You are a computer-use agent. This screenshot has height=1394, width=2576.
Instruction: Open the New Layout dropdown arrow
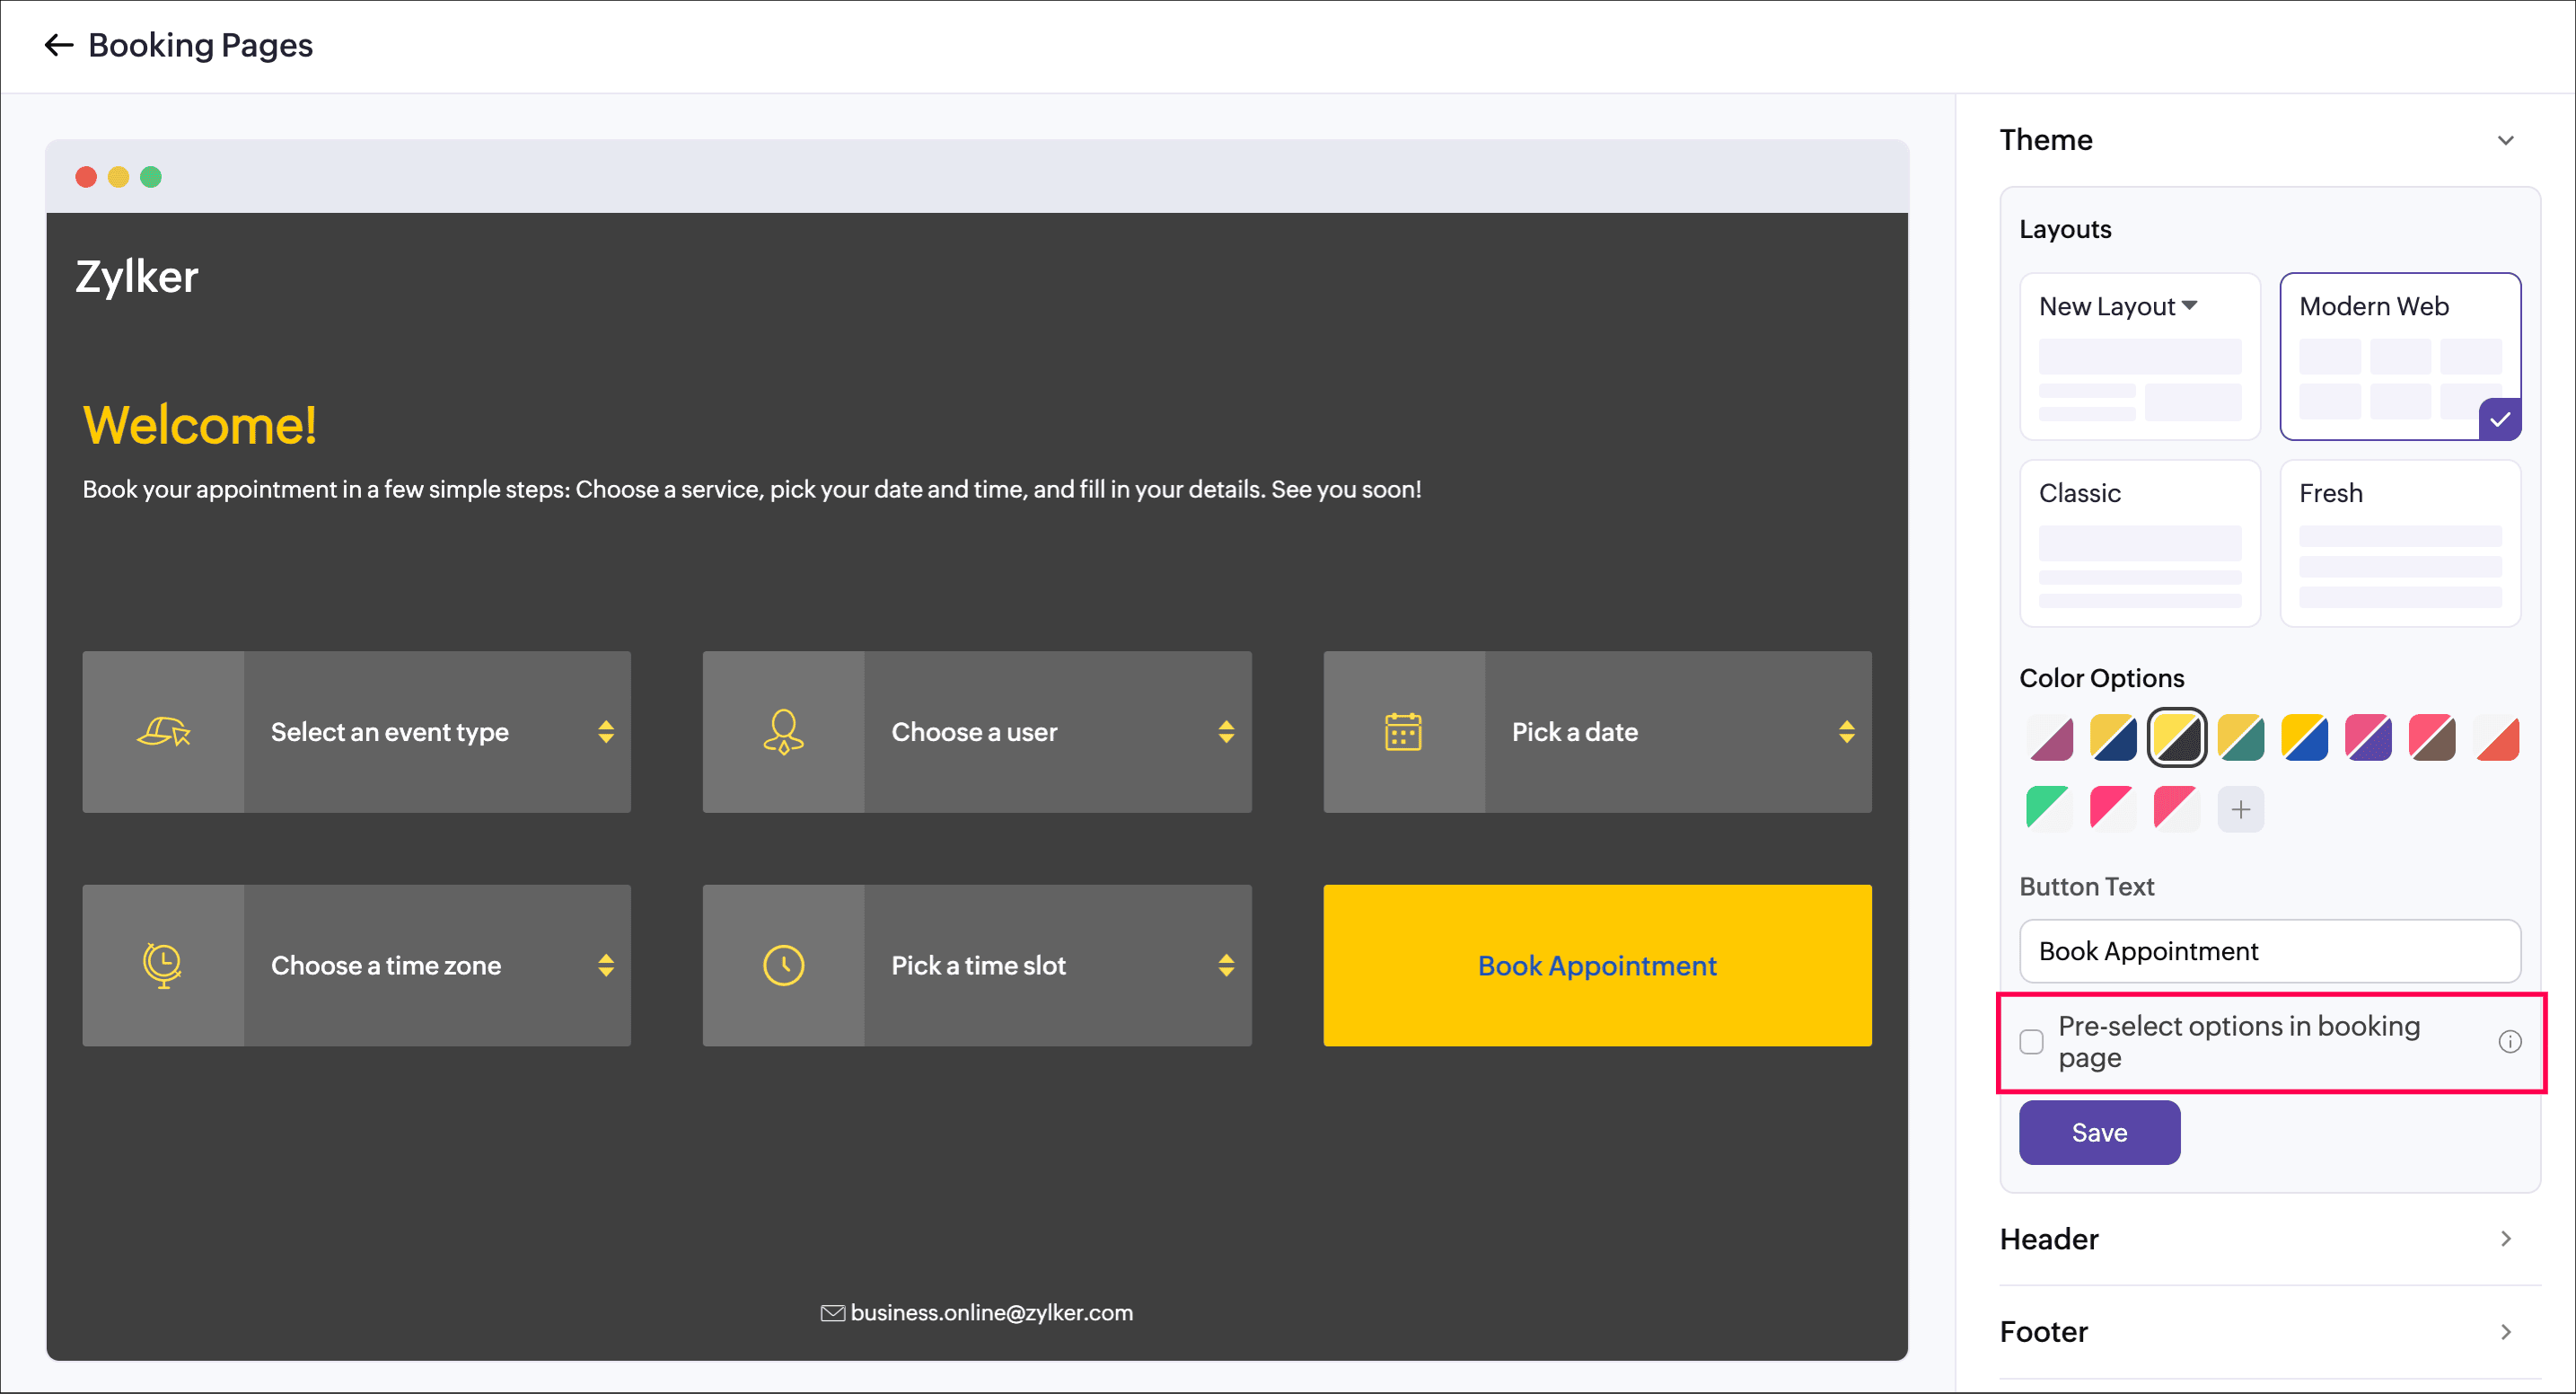(2189, 306)
